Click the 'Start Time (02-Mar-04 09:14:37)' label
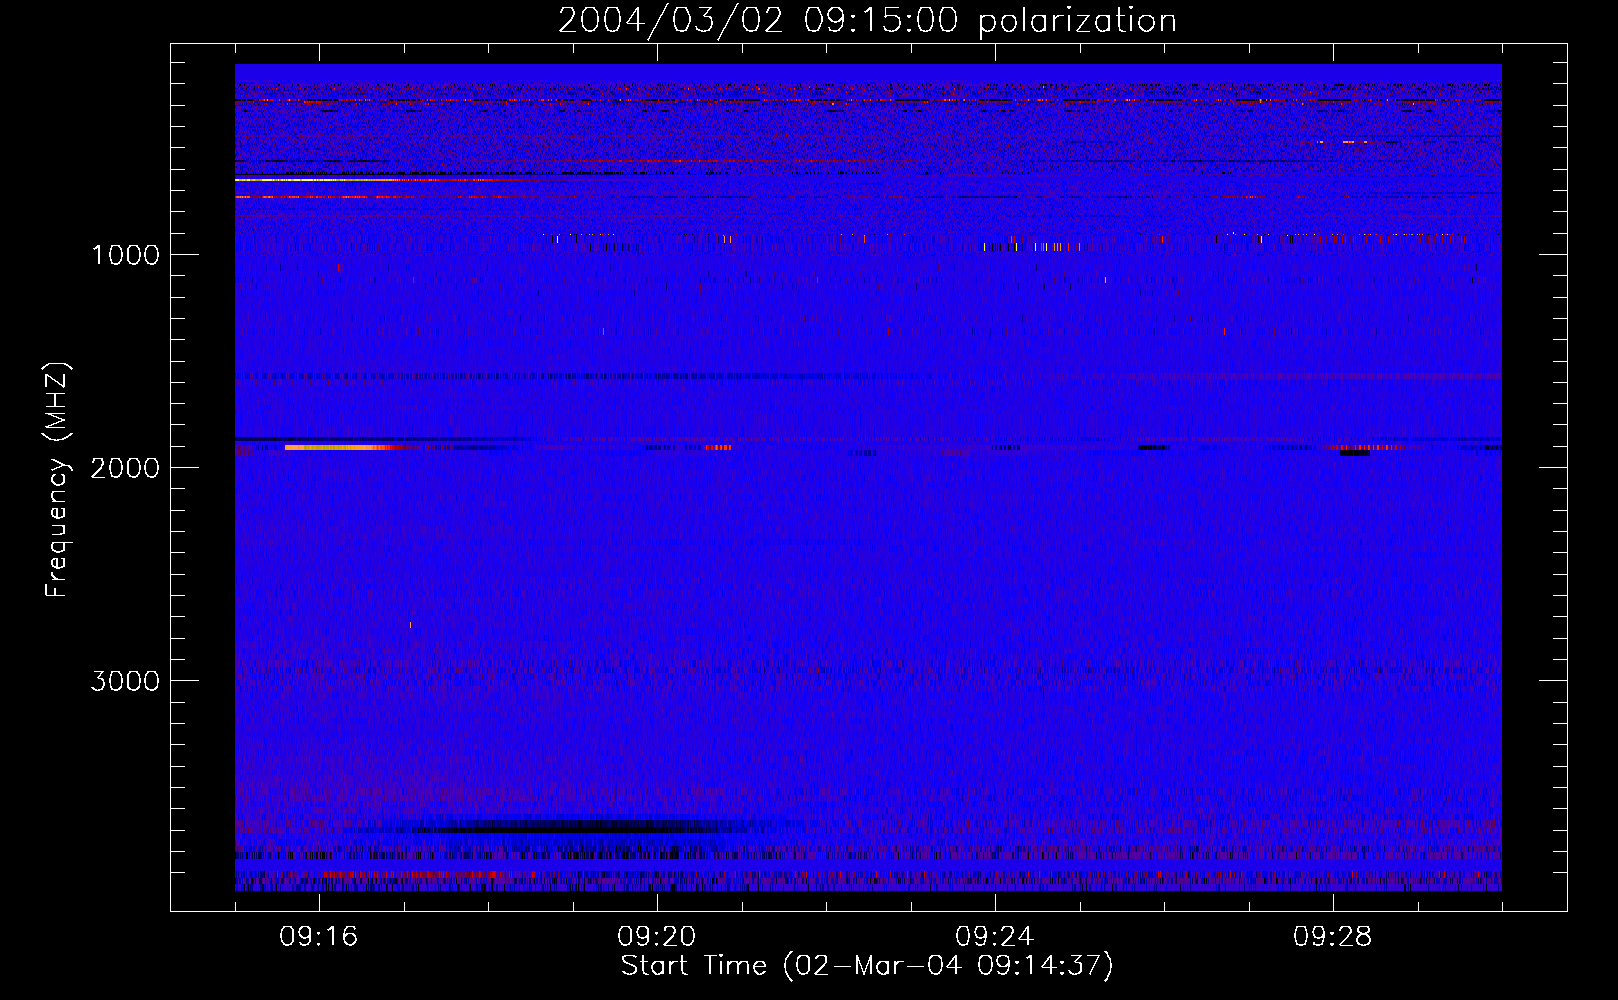Viewport: 1618px width, 1000px height. pyautogui.click(x=867, y=966)
